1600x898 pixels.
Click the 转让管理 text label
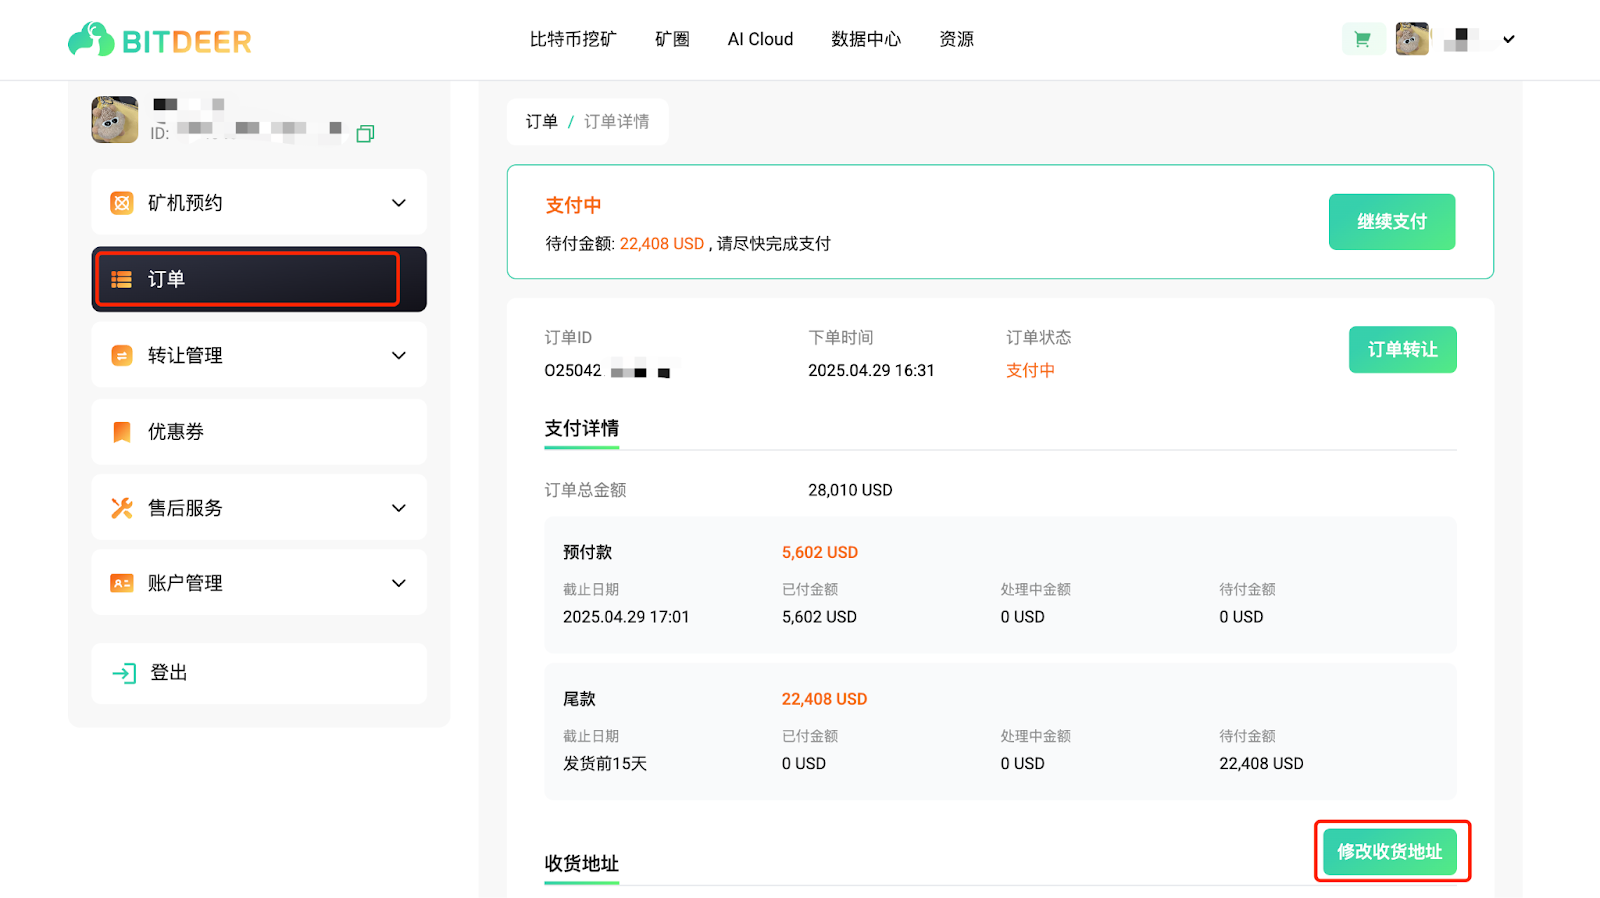[185, 356]
